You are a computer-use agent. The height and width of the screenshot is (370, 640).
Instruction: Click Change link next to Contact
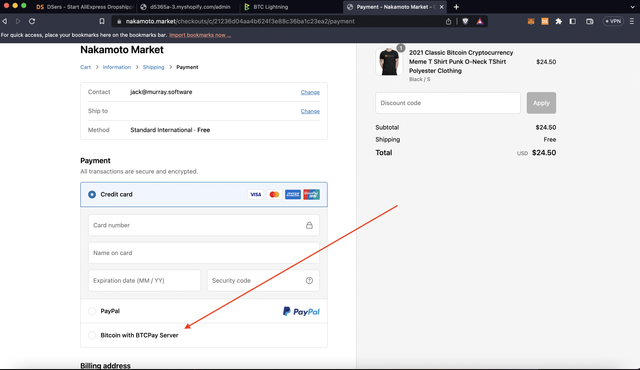(x=310, y=92)
